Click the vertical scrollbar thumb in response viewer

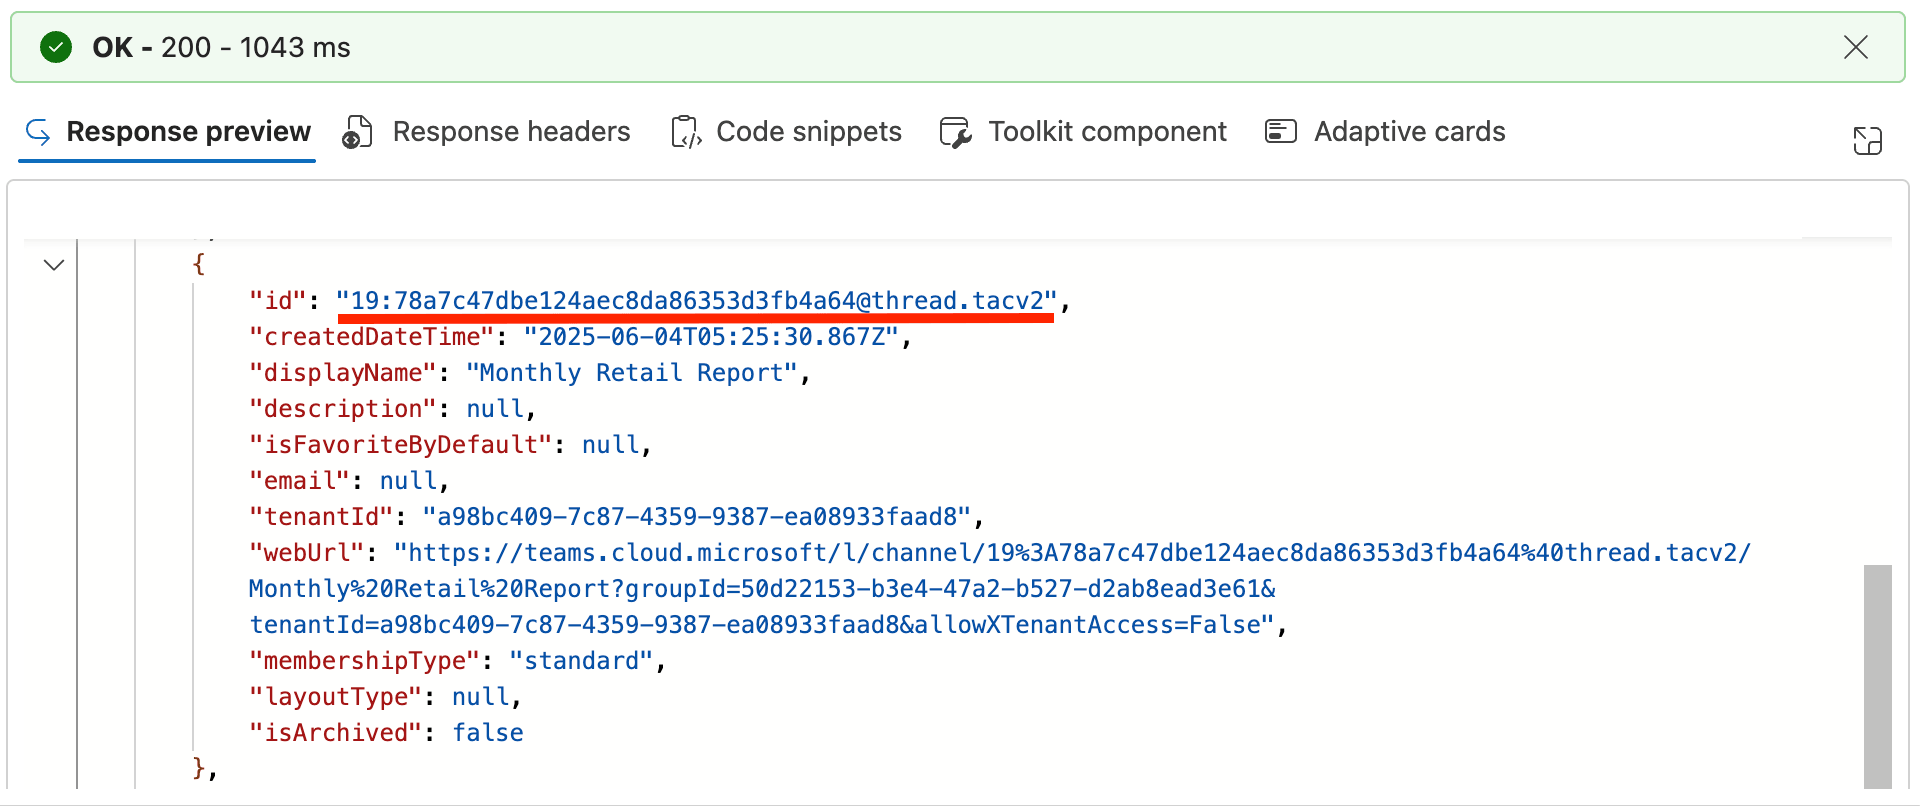[1878, 676]
